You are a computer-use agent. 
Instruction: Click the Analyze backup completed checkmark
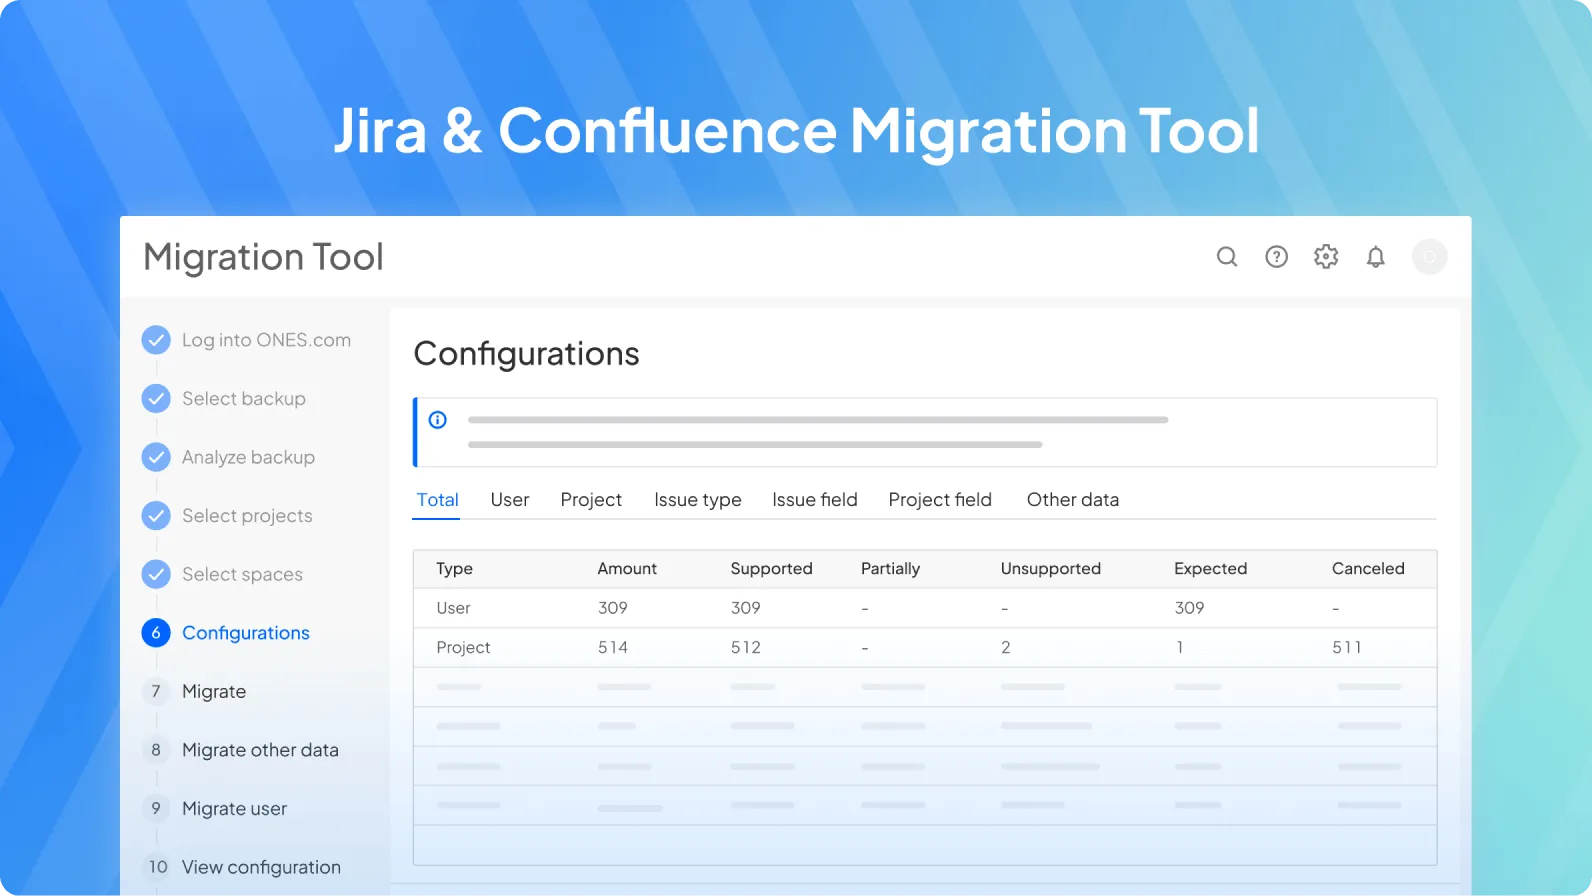156,457
